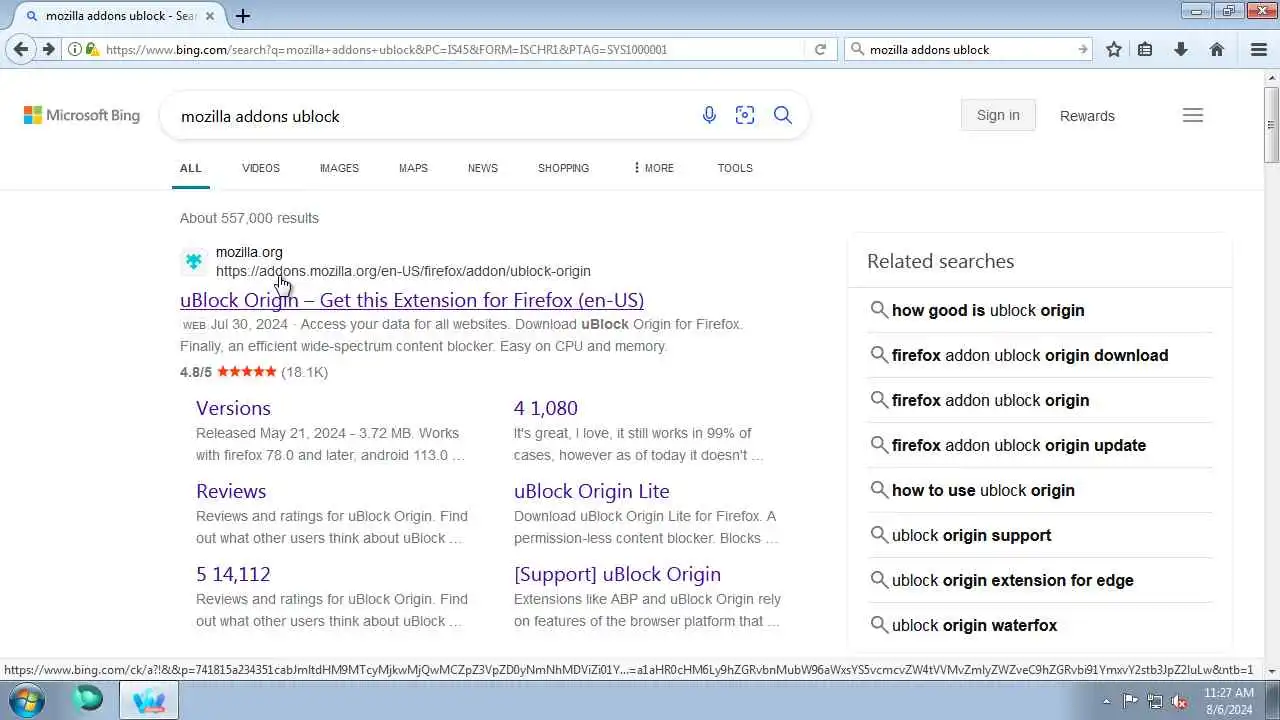Open the 5 14,112 sublink
The image size is (1280, 720).
tap(233, 574)
